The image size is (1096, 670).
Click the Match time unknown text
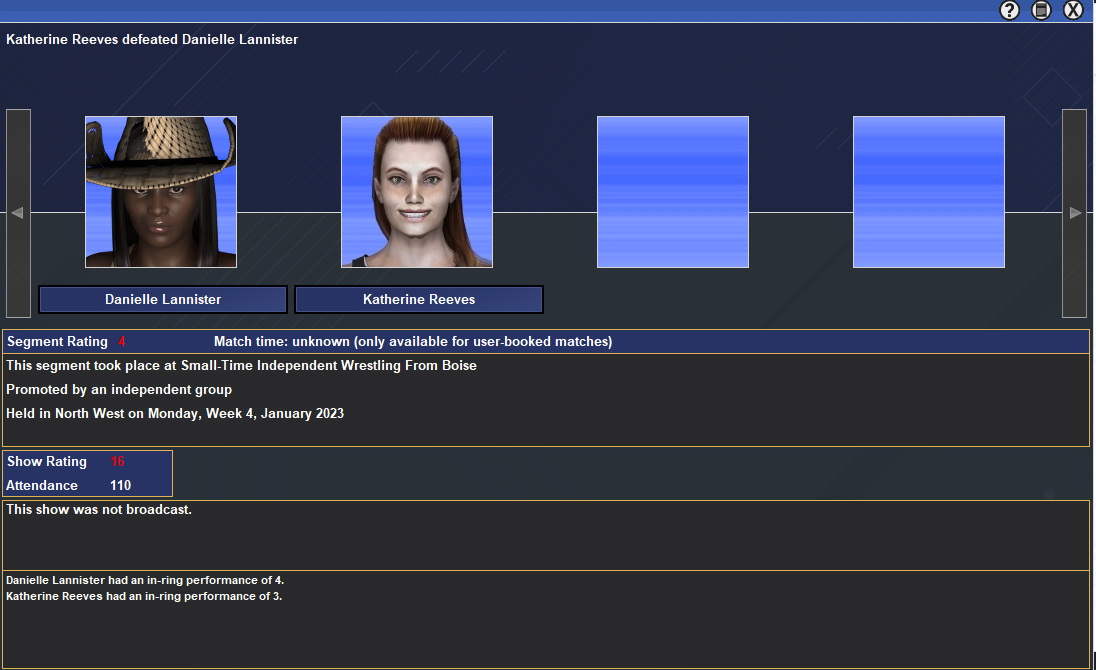pyautogui.click(x=412, y=342)
